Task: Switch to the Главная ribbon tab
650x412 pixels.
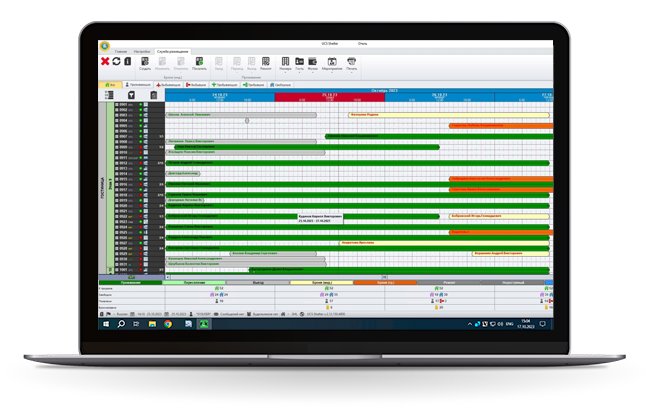Action: click(x=121, y=52)
